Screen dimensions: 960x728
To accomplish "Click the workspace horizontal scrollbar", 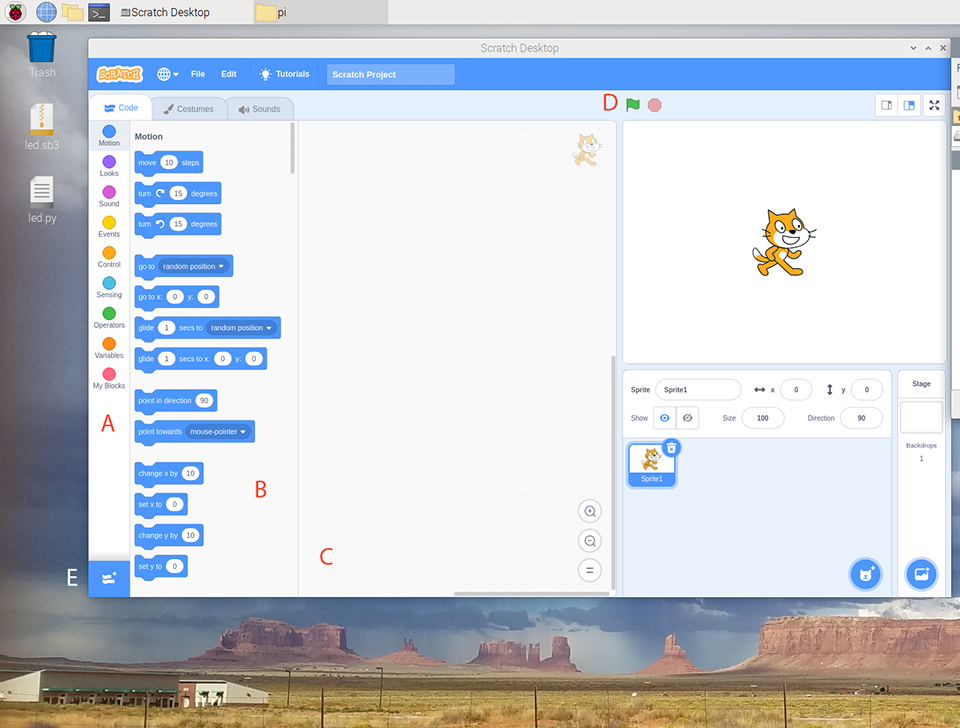I will point(531,593).
